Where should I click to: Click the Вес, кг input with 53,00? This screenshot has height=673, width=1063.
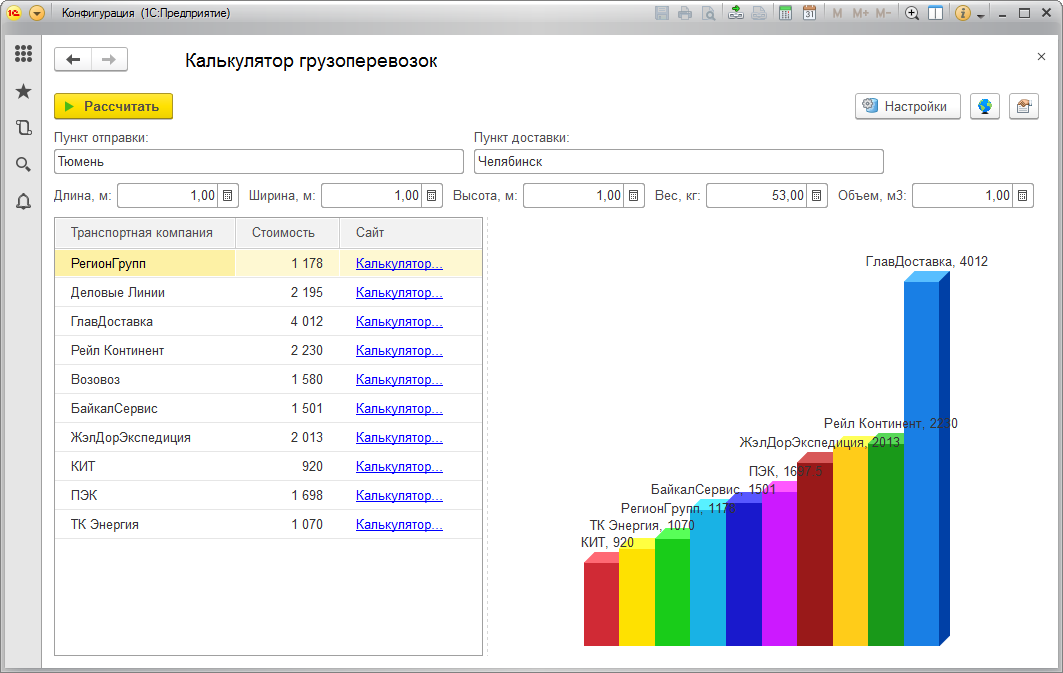coord(757,195)
